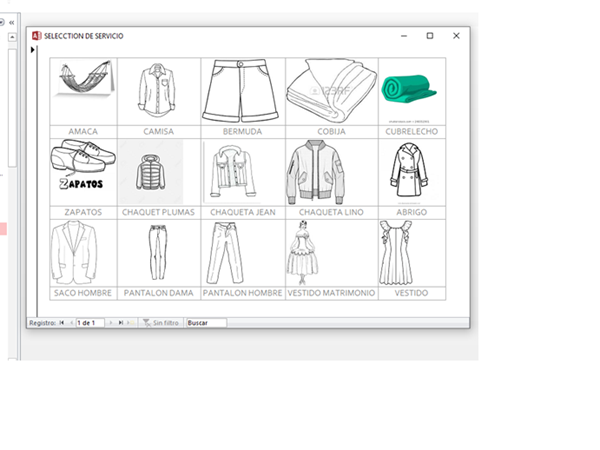Toggle the Sin filtro filter indicator
This screenshot has height=450, width=600.
(161, 323)
